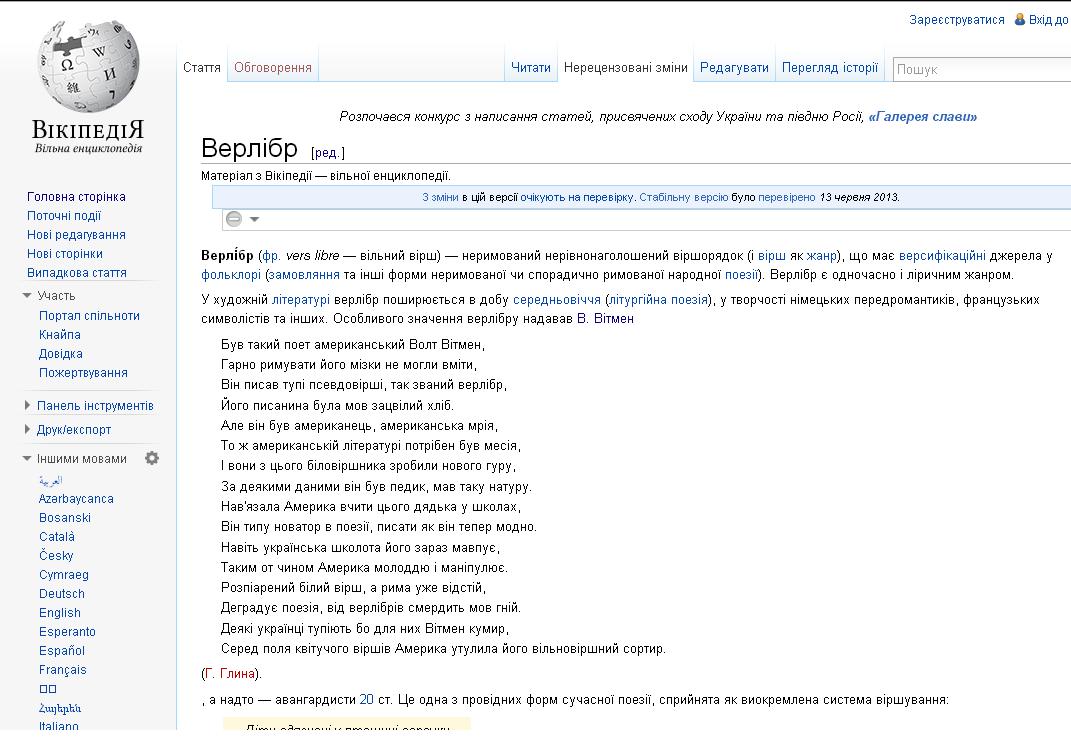This screenshot has height=738, width=1071.
Task: Open the середньовіччя link
Action: coord(557,299)
